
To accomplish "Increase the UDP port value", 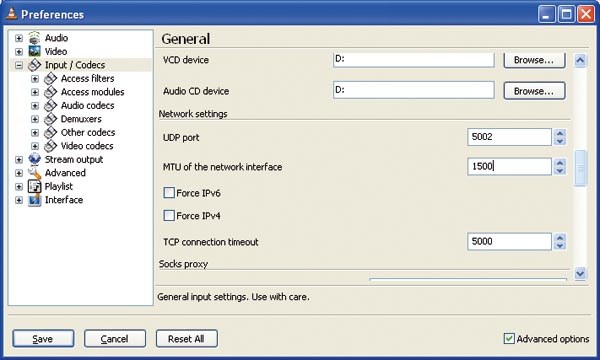I will tap(560, 133).
